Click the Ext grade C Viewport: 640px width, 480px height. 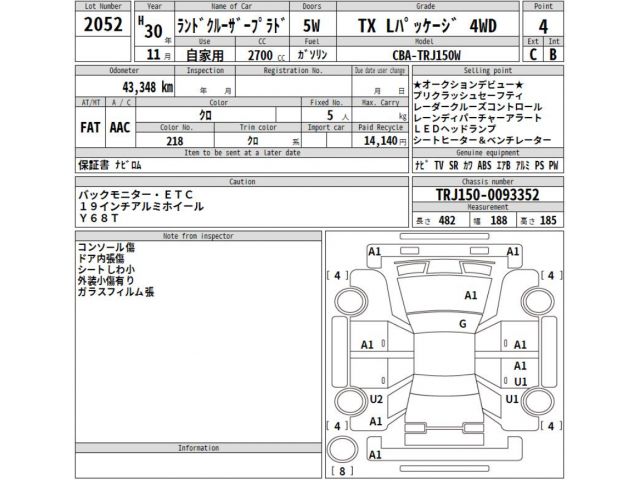click(x=533, y=54)
